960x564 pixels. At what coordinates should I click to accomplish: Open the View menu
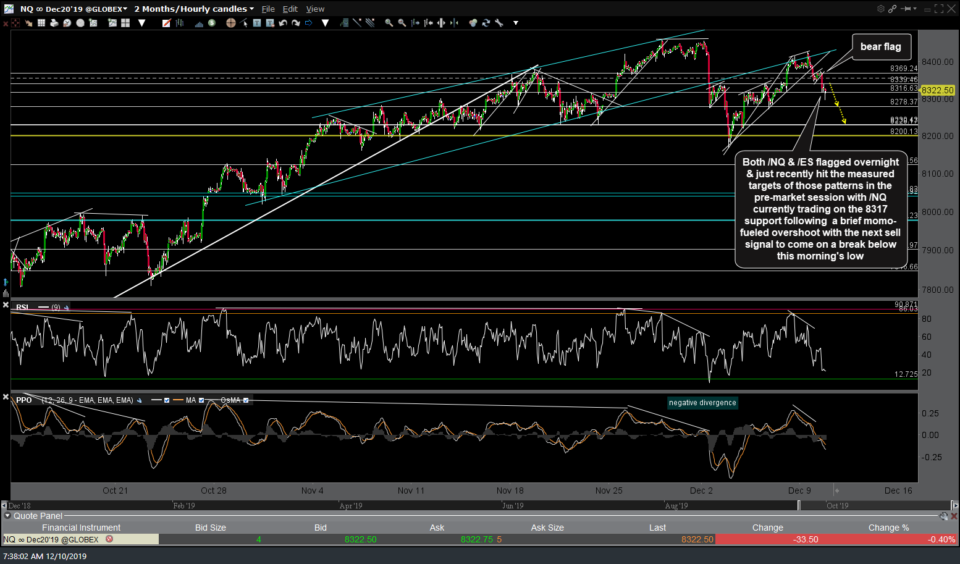point(315,9)
